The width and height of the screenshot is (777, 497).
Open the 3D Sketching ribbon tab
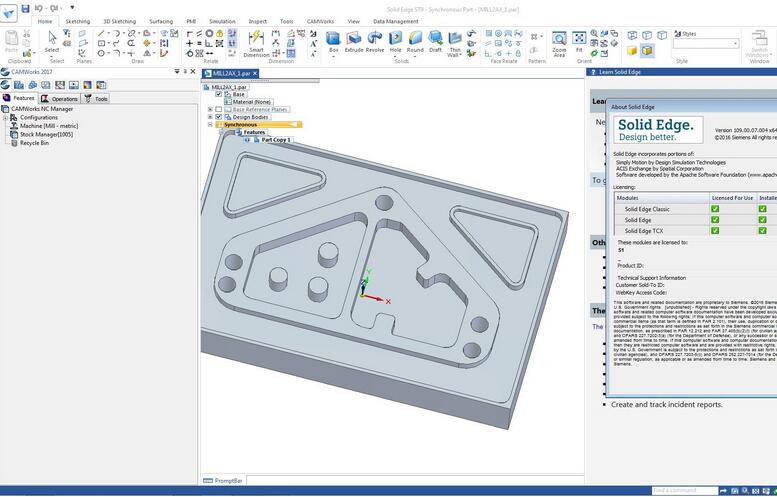point(119,21)
